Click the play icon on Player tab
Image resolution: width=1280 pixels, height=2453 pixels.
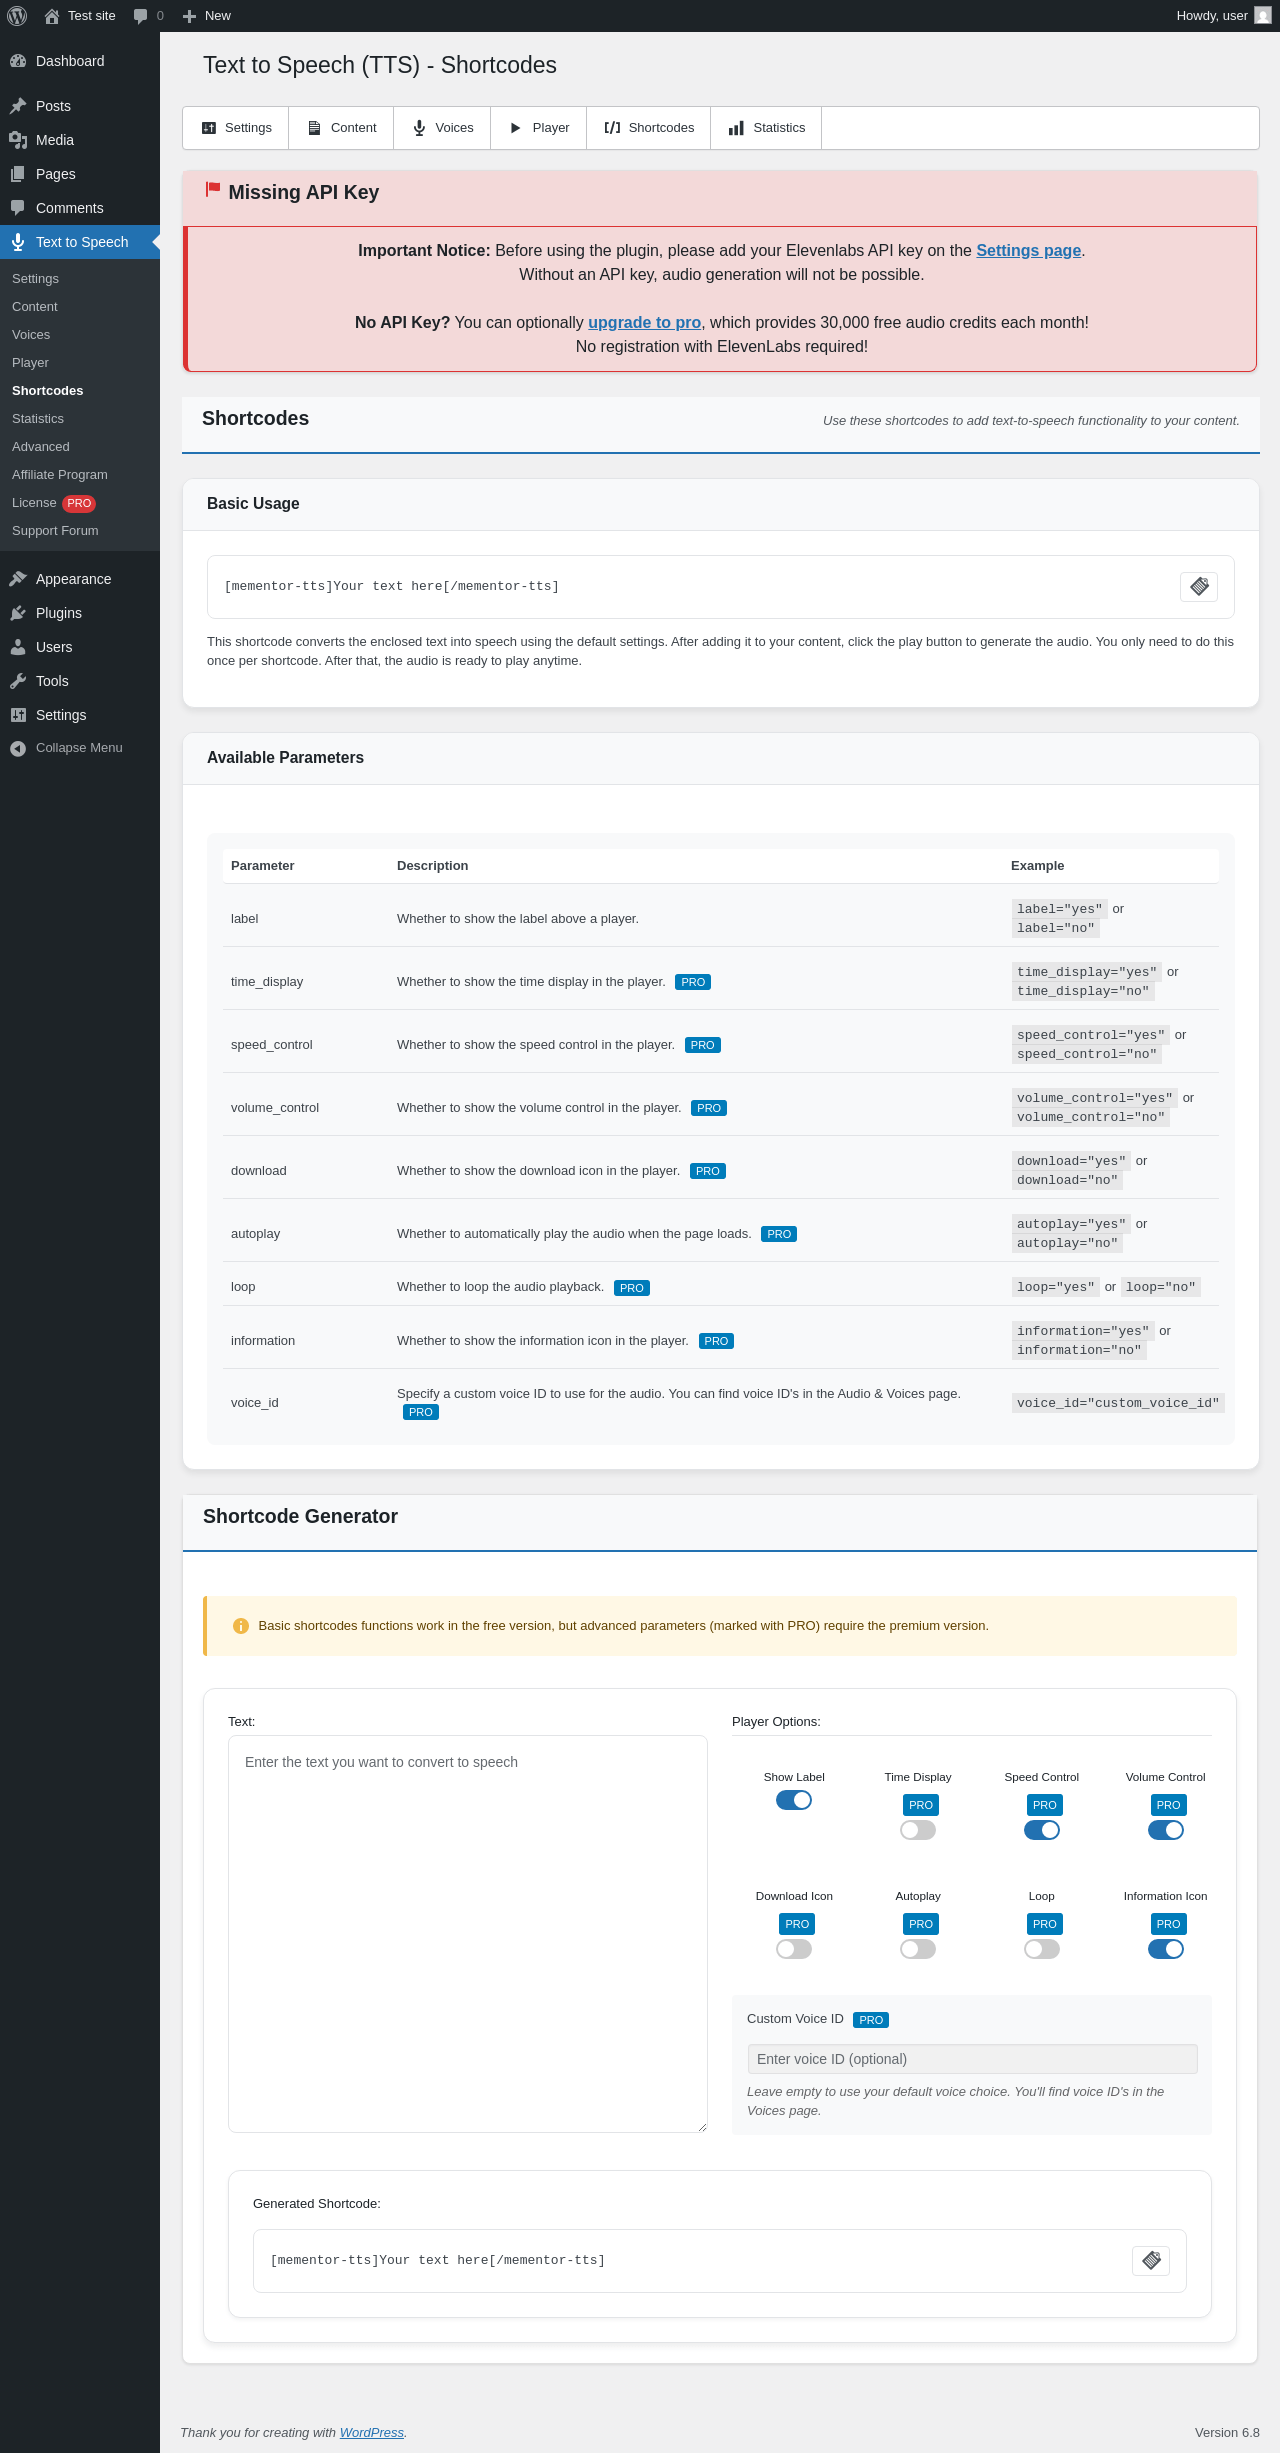click(516, 128)
